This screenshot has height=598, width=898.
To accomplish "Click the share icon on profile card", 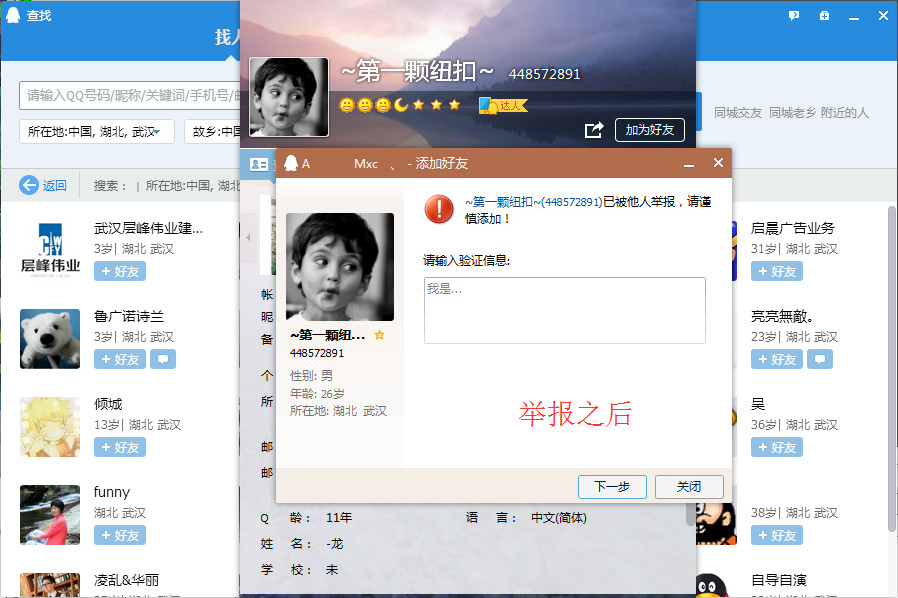I will [593, 130].
